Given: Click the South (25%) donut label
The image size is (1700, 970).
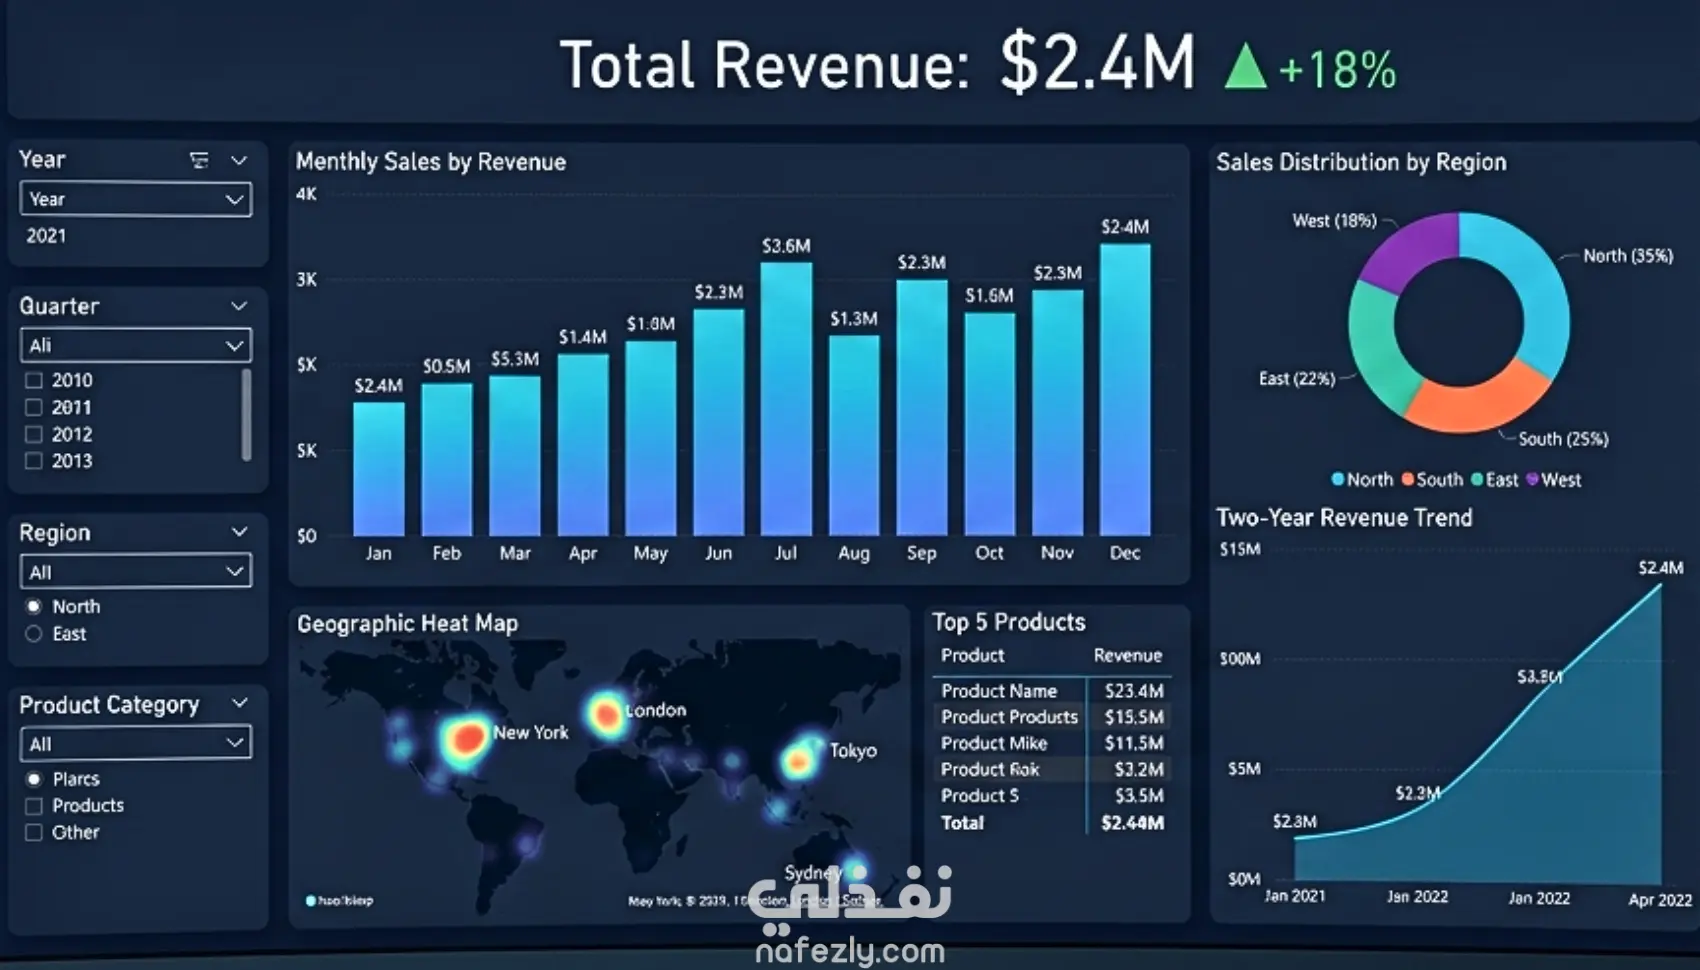Looking at the screenshot, I should tap(1563, 439).
